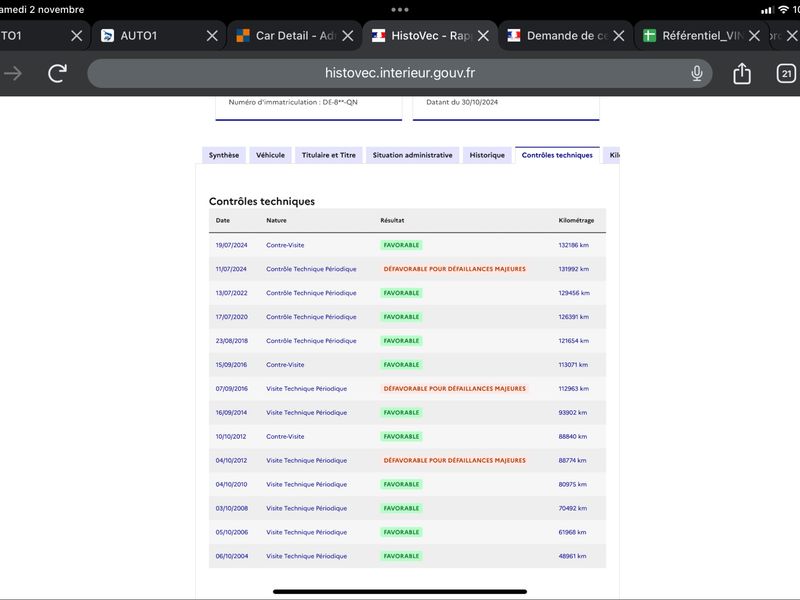Click the Résultat column header

point(392,220)
